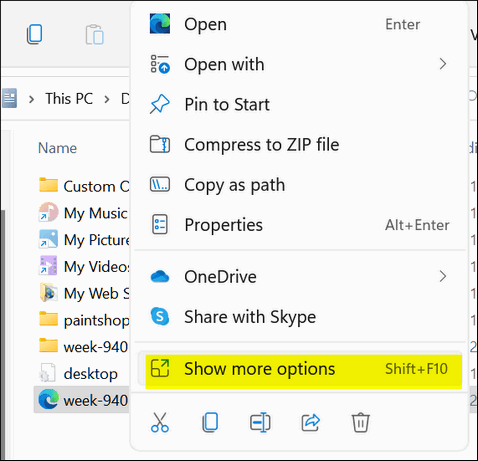Select Show more options entry
This screenshot has width=478, height=461.
coord(300,369)
